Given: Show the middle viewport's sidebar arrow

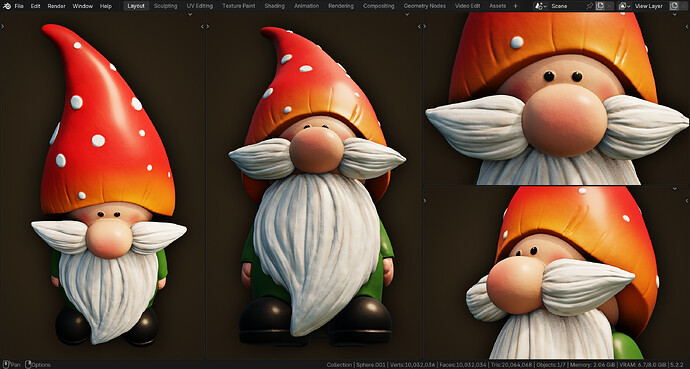Looking at the screenshot, I should (419, 26).
